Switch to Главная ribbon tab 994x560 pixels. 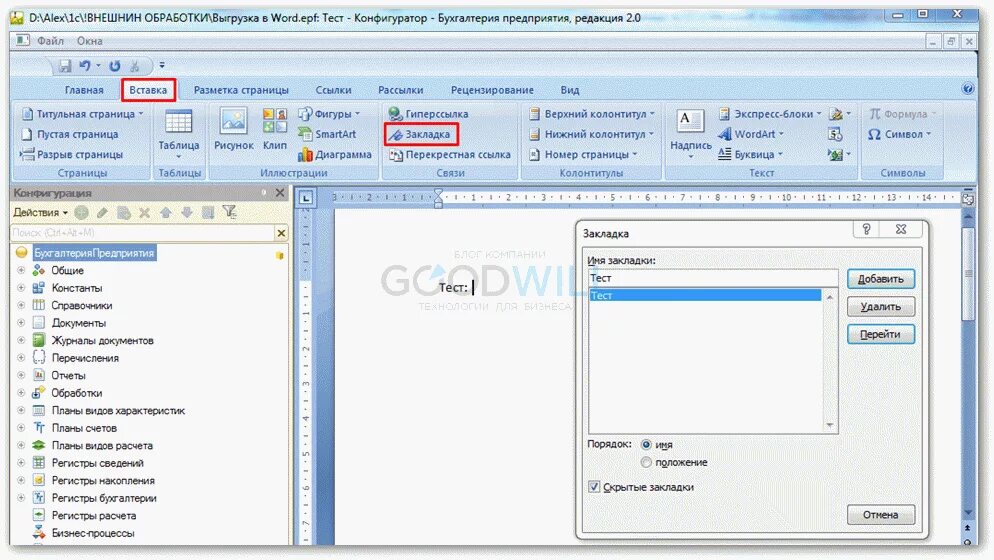tap(84, 90)
